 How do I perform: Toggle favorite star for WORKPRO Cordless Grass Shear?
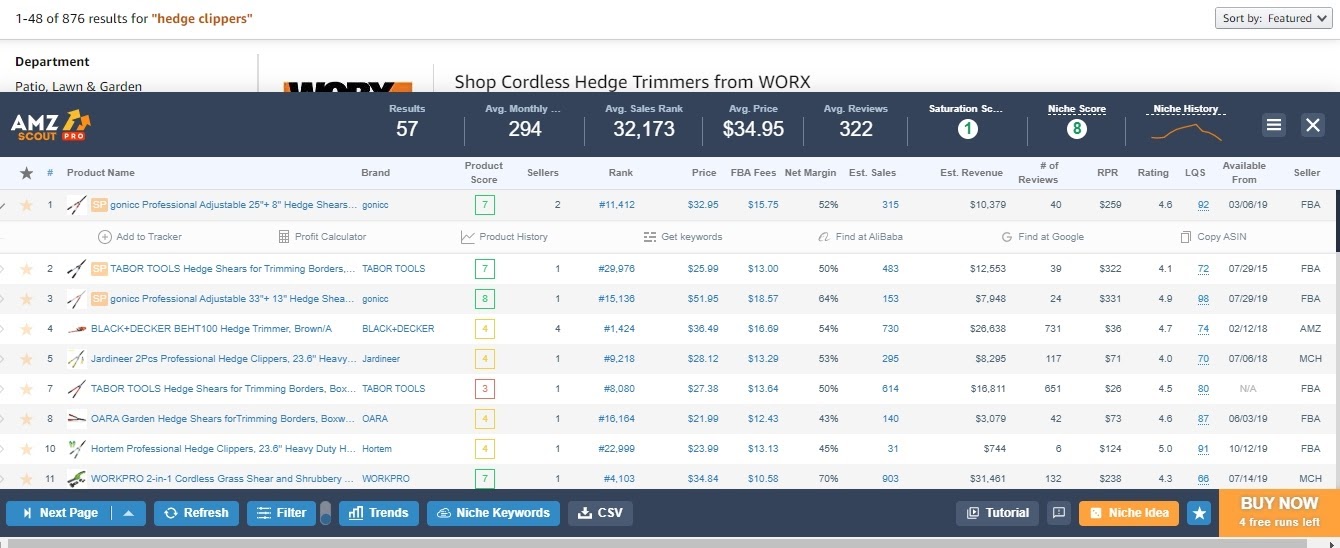click(x=27, y=479)
